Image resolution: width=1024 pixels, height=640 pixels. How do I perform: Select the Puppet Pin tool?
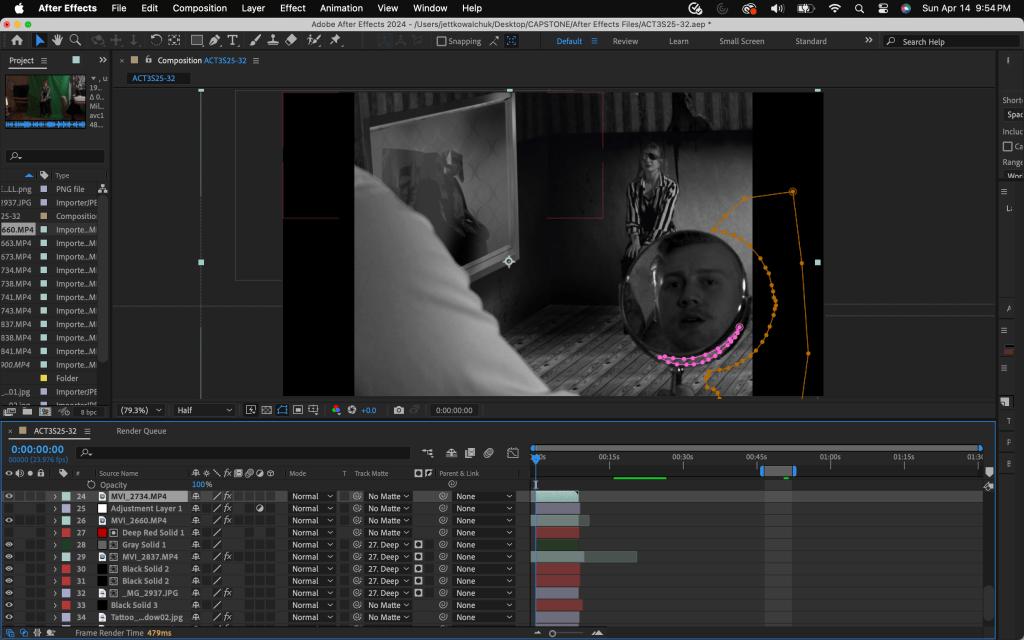335,41
